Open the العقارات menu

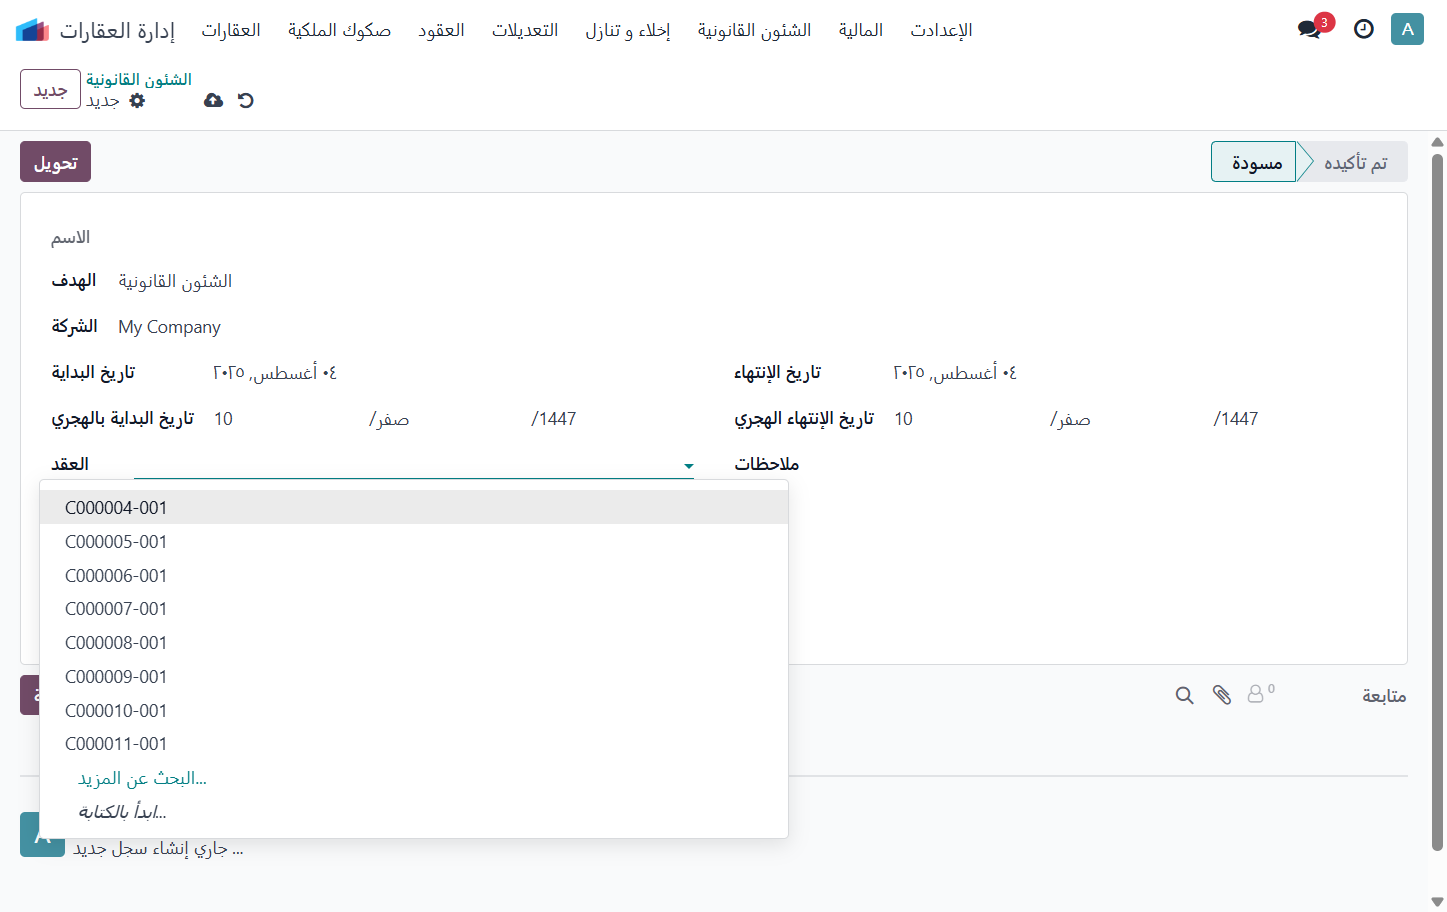click(231, 30)
